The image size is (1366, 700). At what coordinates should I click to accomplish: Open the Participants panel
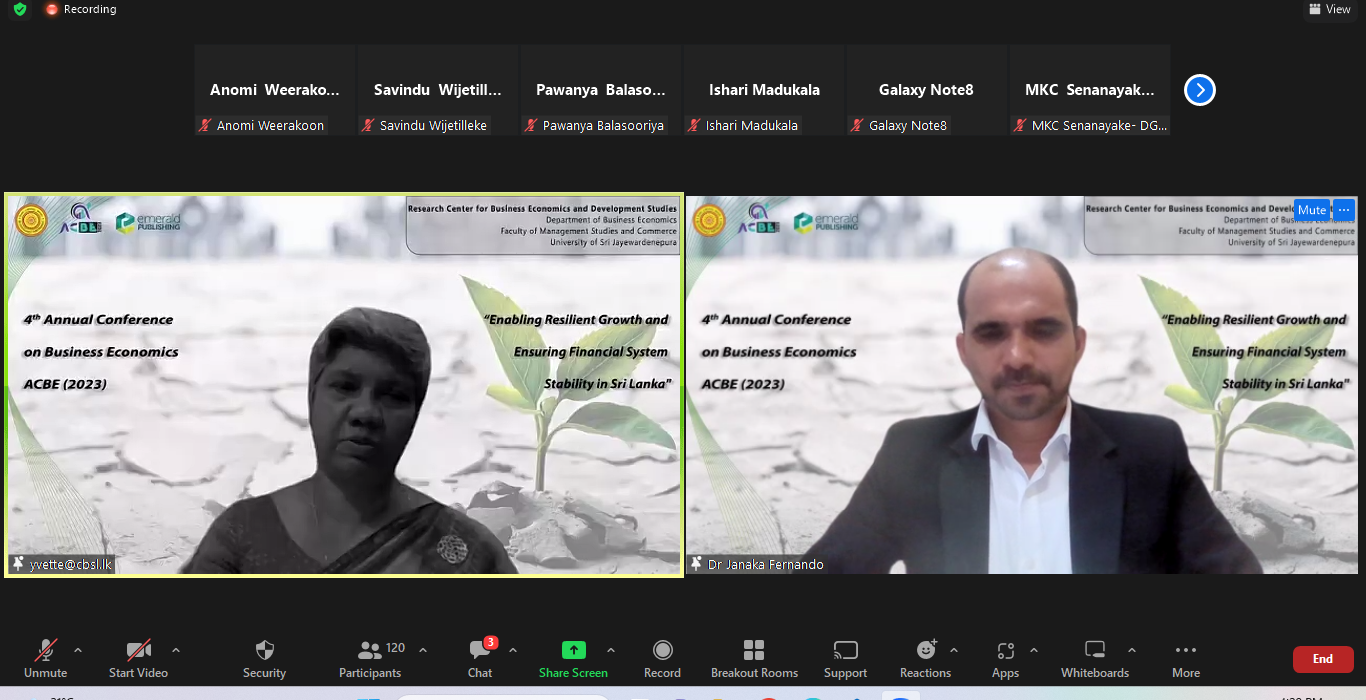370,659
